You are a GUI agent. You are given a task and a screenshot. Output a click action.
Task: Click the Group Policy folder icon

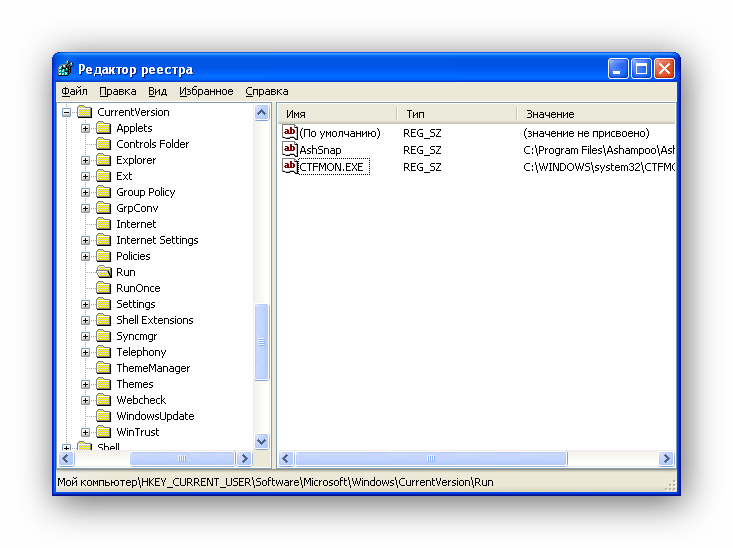pos(103,192)
